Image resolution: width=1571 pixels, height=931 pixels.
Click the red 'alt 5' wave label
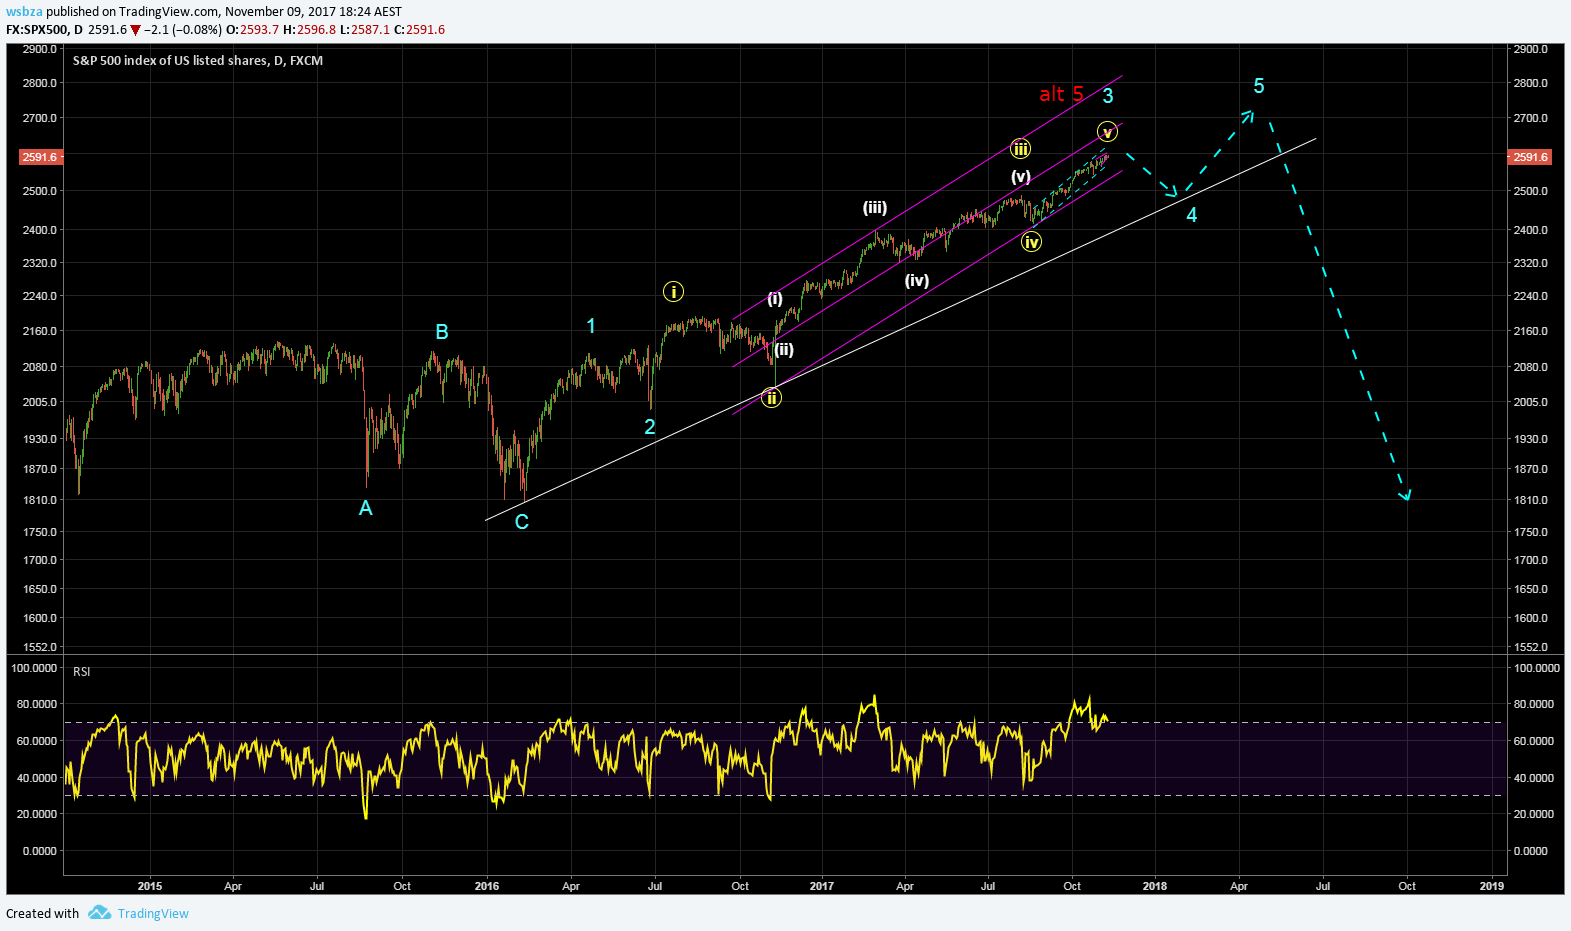[1061, 94]
